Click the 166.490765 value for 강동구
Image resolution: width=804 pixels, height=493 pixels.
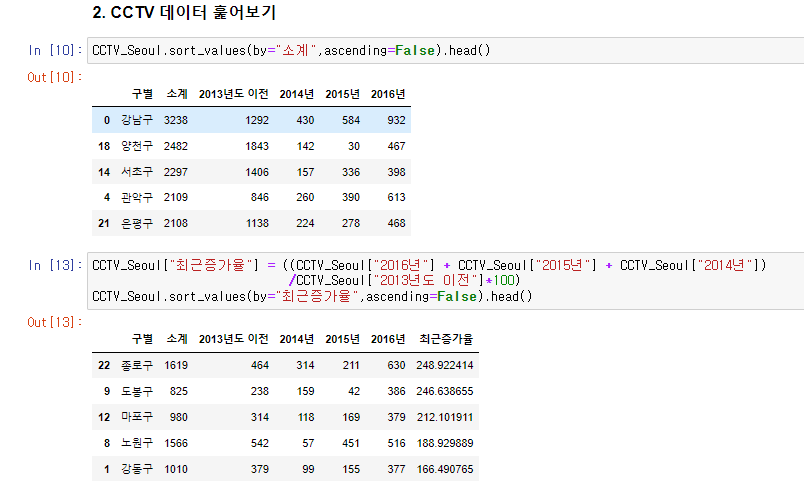pyautogui.click(x=445, y=469)
